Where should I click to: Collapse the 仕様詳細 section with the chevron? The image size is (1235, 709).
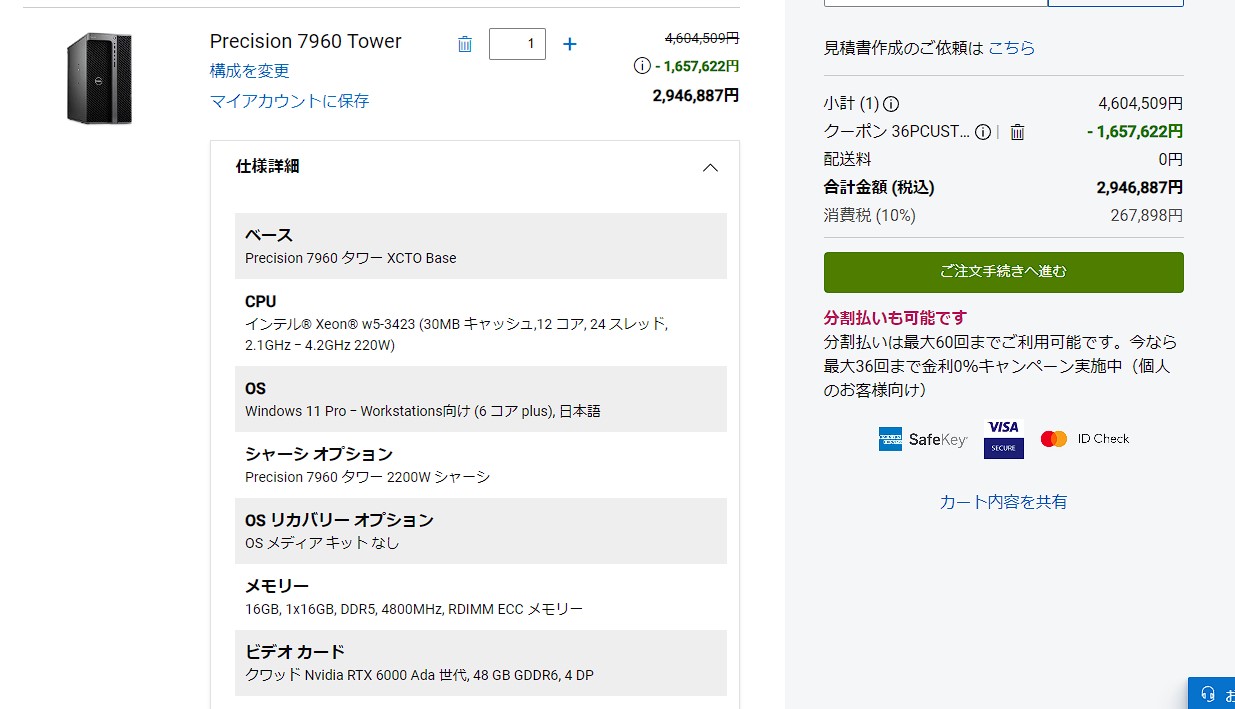click(x=710, y=168)
